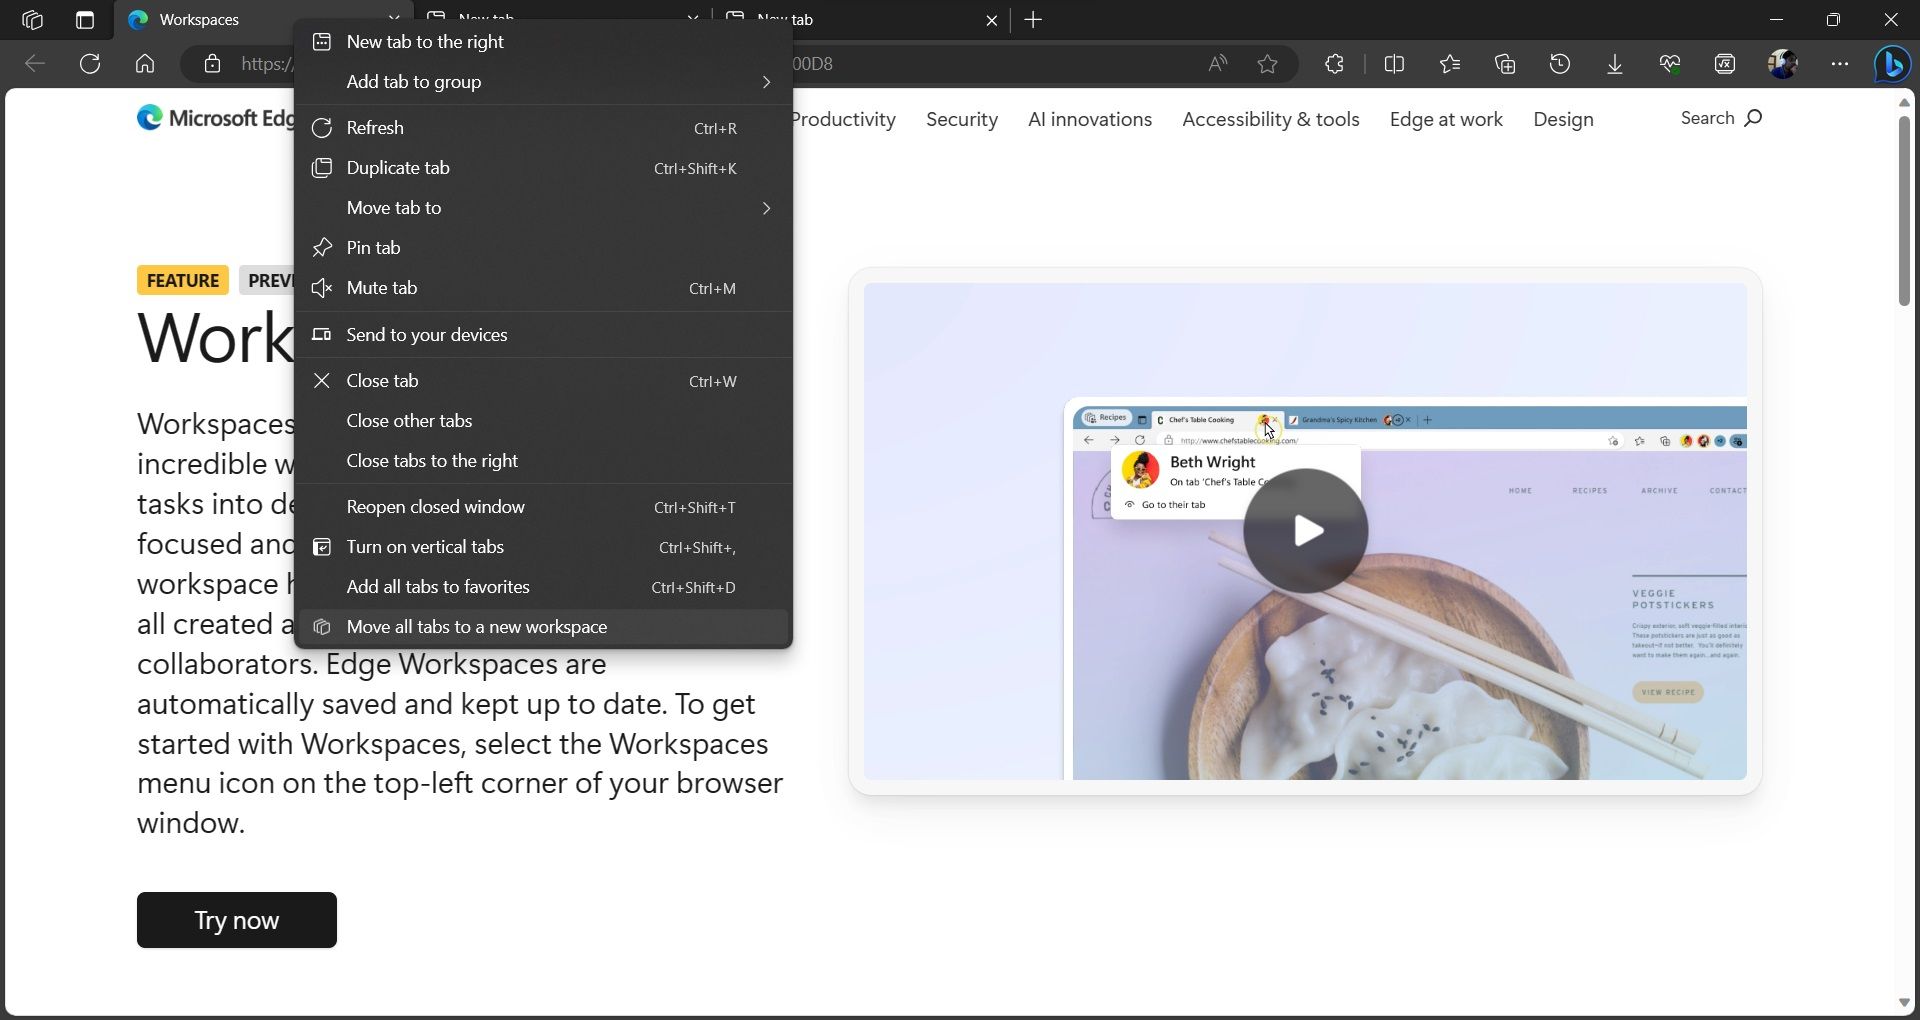Turn on vertical tabs
This screenshot has height=1020, width=1920.
coord(425,547)
